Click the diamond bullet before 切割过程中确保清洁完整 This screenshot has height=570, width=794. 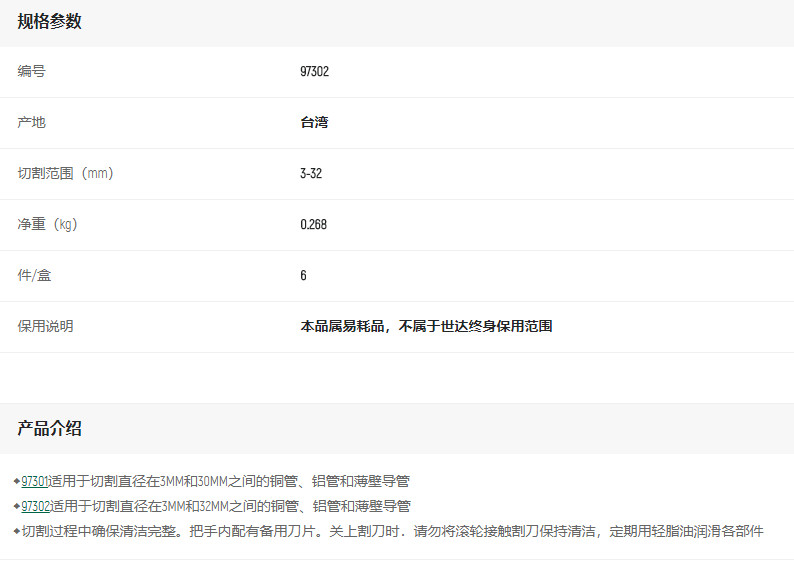click(16, 531)
